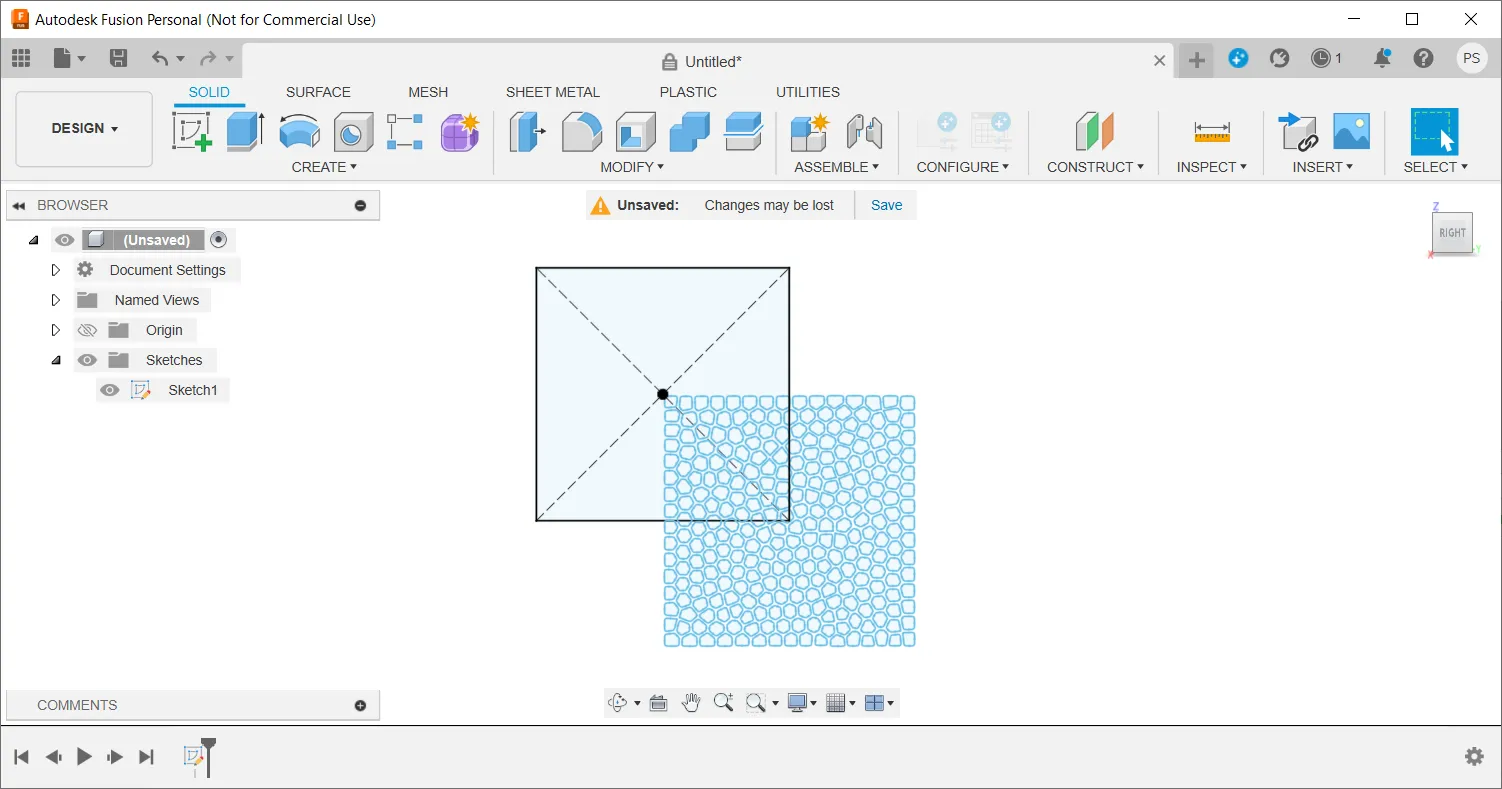
Task: Click the New Component icon
Action: coord(809,131)
